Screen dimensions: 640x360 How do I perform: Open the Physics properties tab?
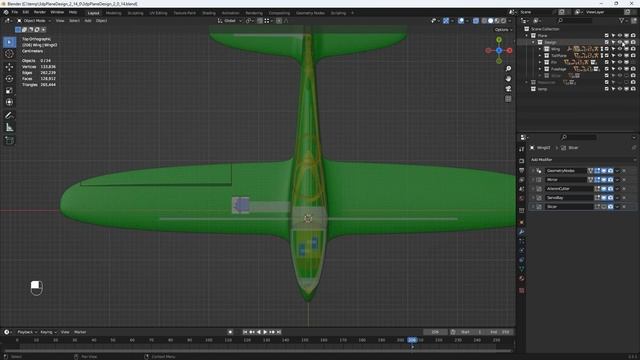pos(522,251)
